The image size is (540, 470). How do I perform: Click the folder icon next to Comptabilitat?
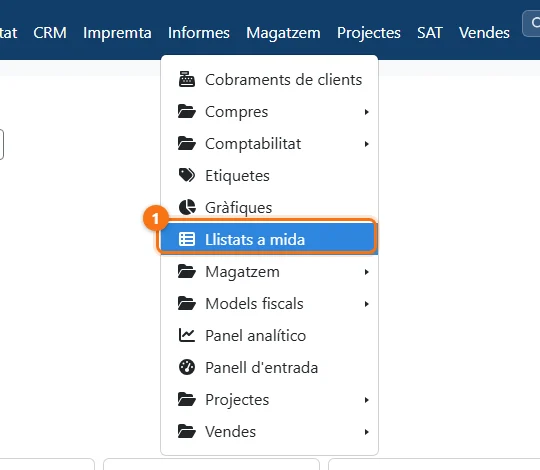click(187, 144)
